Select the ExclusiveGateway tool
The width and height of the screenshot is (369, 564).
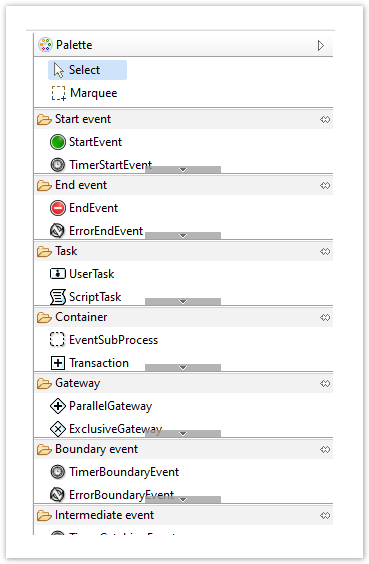tap(106, 429)
